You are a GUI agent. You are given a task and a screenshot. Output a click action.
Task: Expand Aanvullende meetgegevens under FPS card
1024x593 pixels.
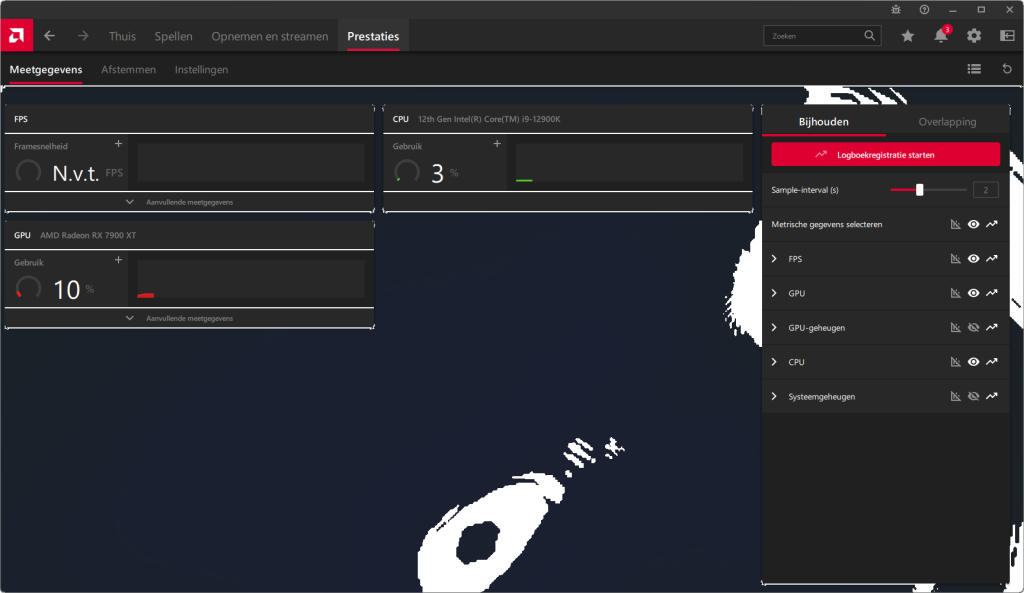pos(189,202)
